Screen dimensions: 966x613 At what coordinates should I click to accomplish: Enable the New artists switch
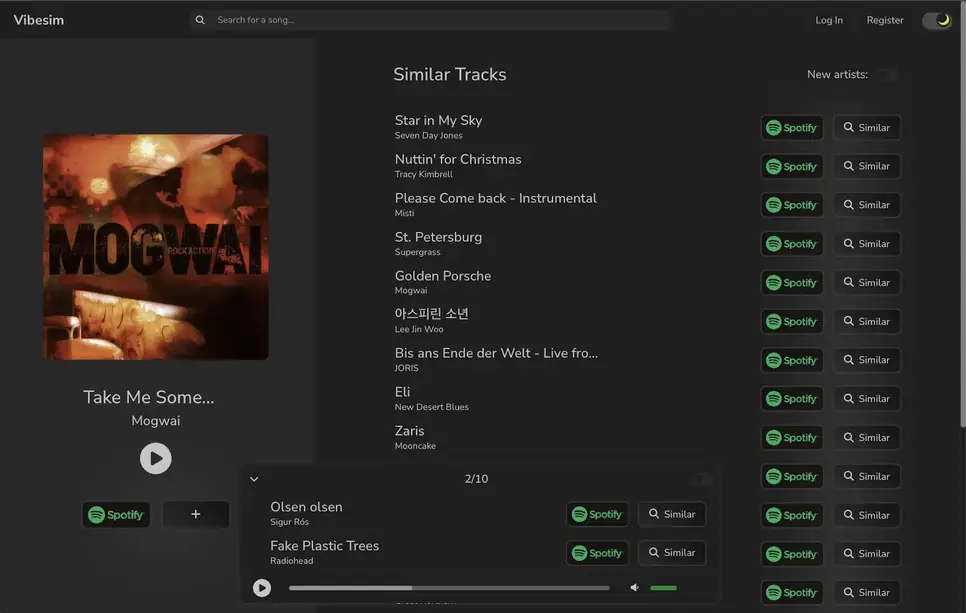tap(888, 75)
